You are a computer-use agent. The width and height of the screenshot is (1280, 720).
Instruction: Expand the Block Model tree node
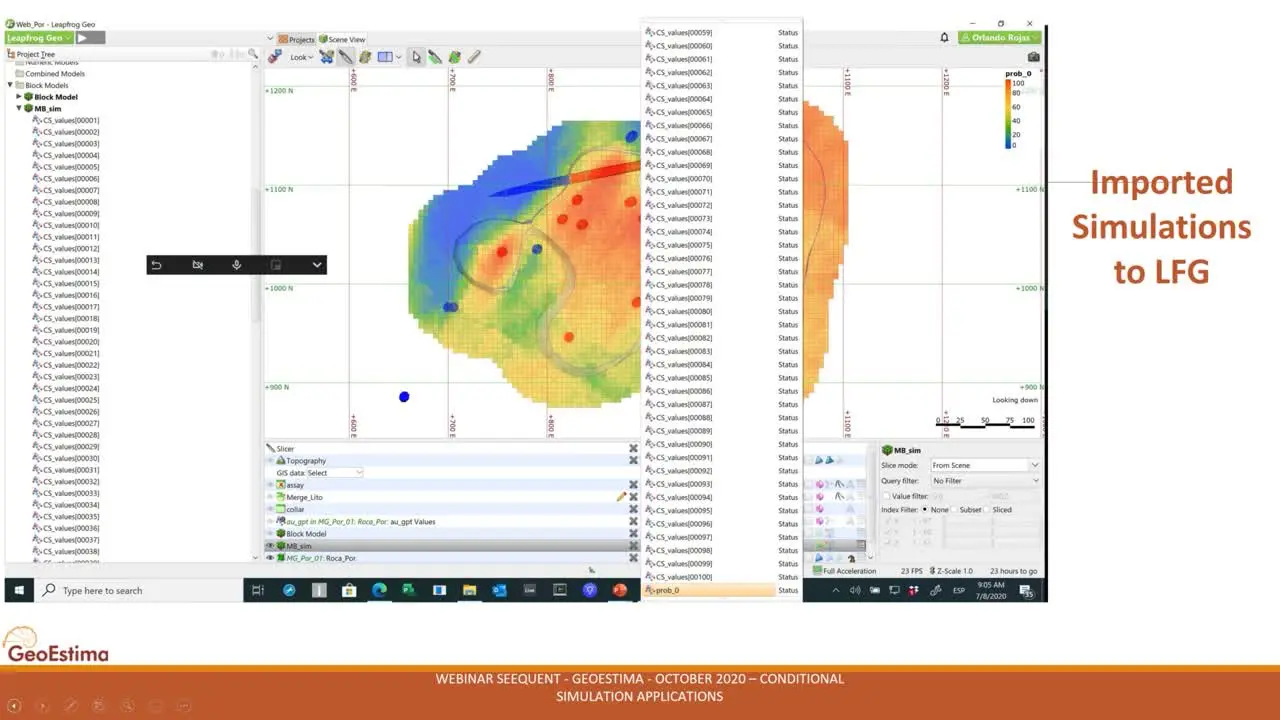(x=18, y=97)
